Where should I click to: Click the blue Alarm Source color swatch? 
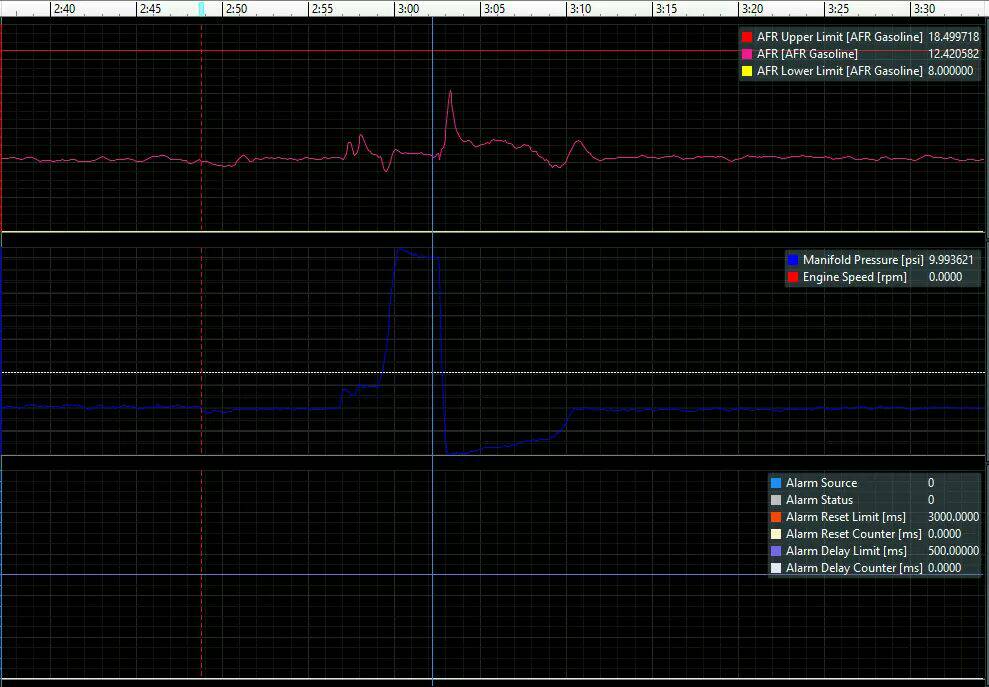click(776, 483)
